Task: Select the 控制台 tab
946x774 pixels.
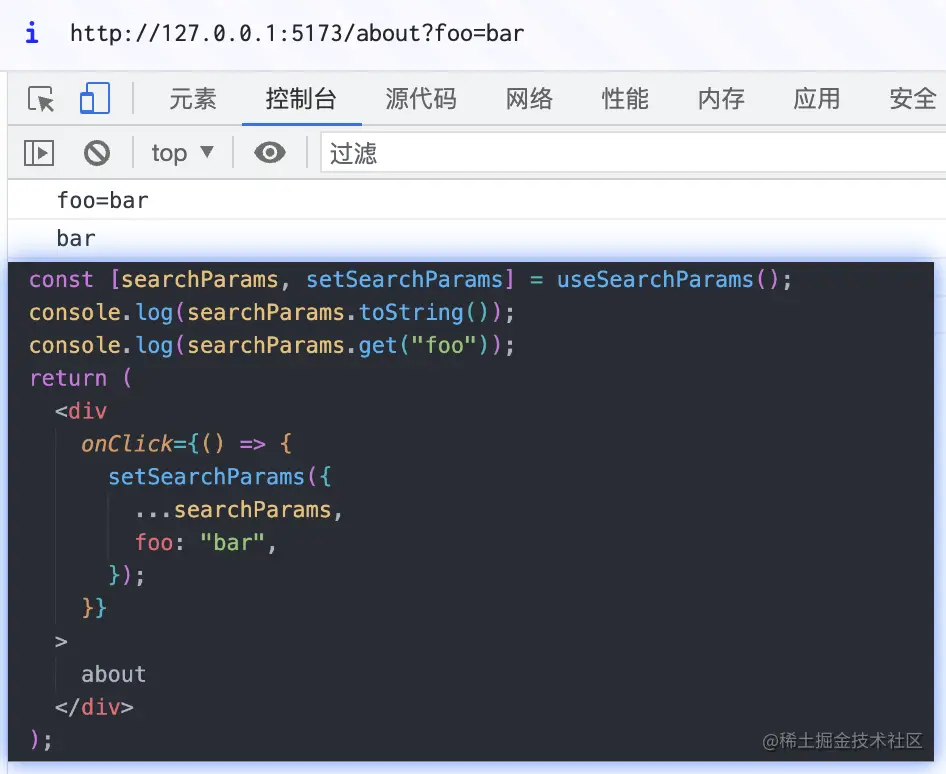Action: [301, 99]
